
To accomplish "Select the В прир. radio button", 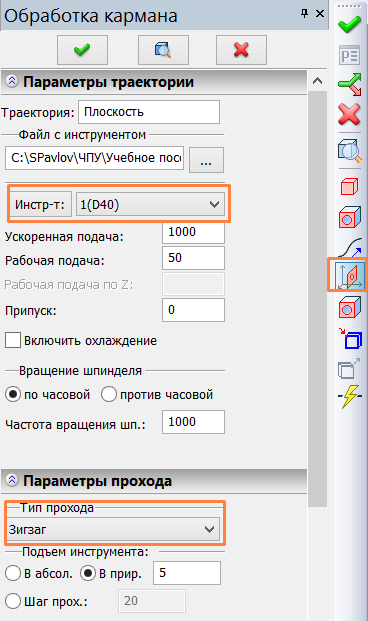I will [x=88, y=573].
